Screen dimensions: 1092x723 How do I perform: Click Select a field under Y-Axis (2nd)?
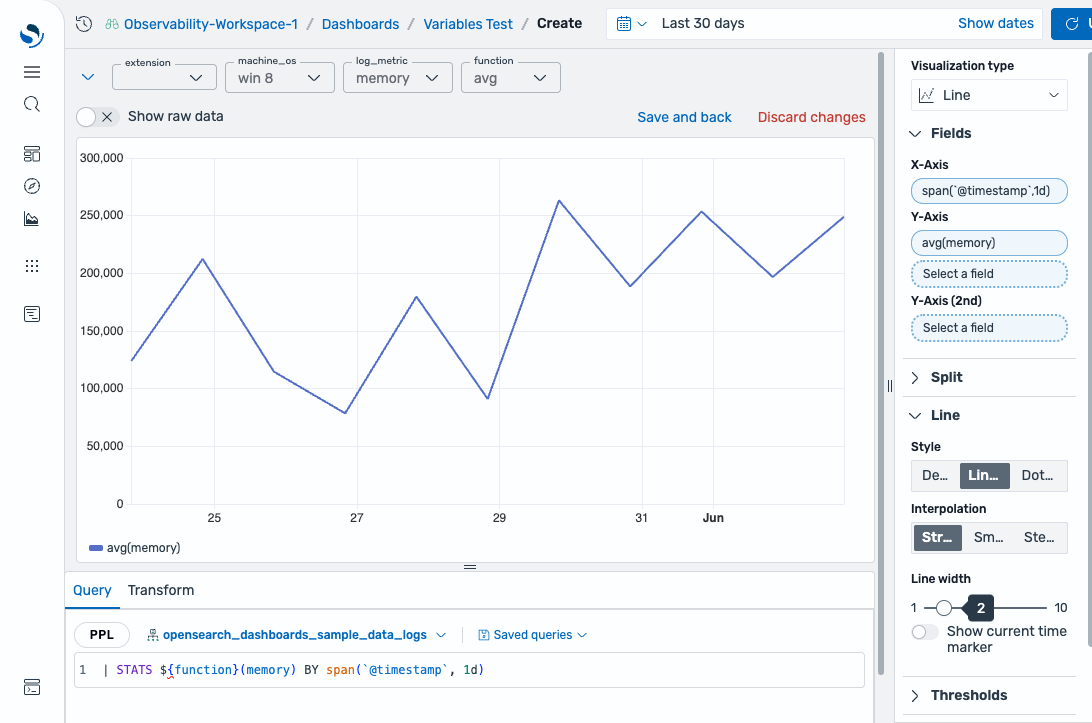[x=989, y=328]
